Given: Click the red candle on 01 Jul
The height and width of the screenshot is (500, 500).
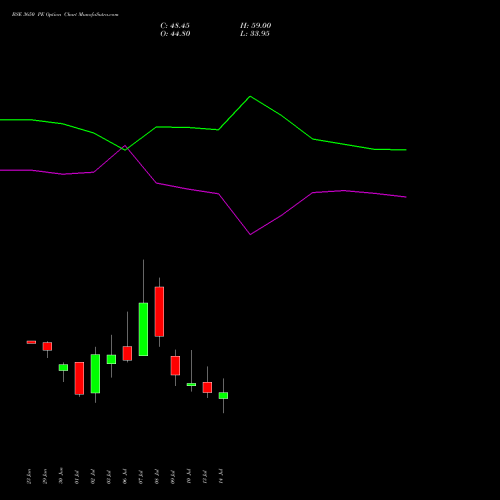Looking at the screenshot, I should (79, 378).
